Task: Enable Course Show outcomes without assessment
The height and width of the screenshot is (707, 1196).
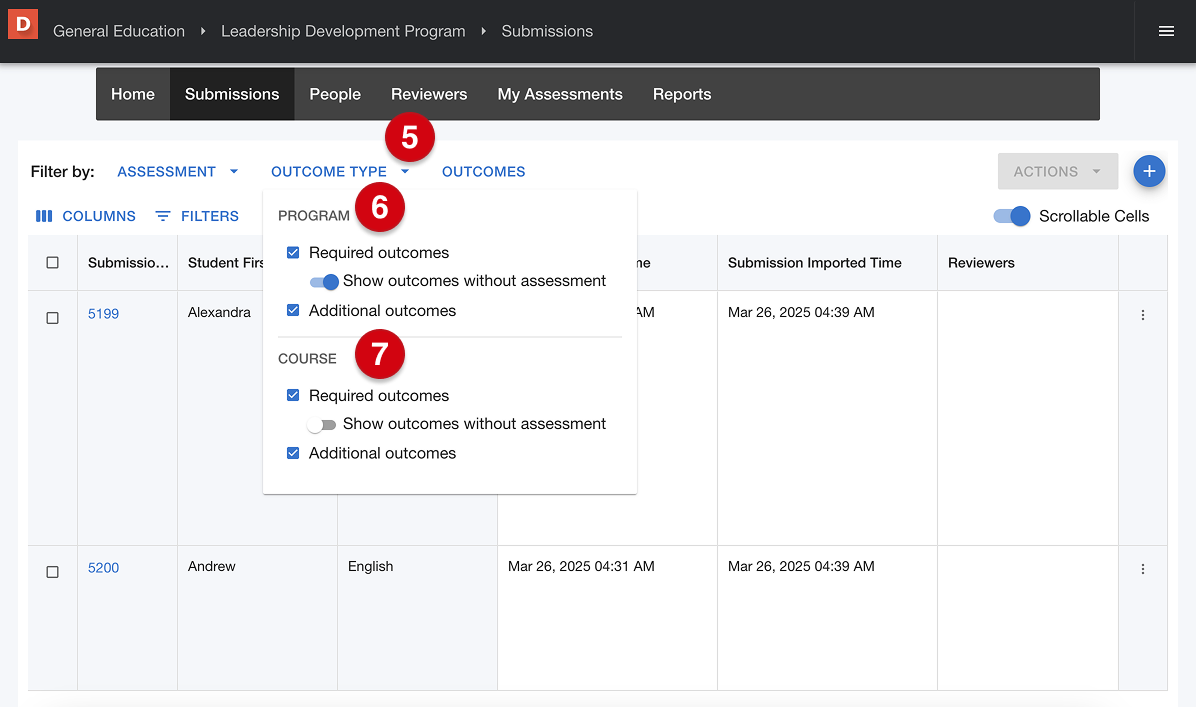Action: pos(322,425)
